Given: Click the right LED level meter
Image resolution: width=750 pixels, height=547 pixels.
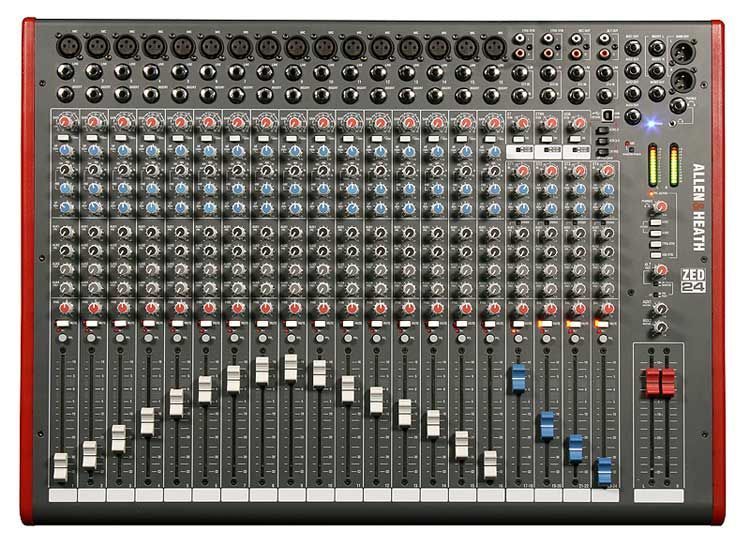Looking at the screenshot, I should pos(674,165).
